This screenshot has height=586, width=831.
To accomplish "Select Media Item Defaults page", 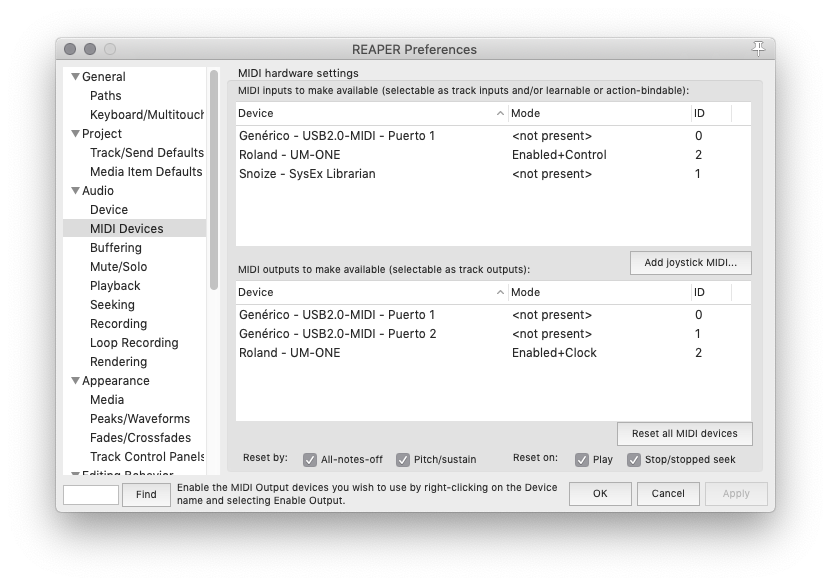I will 146,172.
